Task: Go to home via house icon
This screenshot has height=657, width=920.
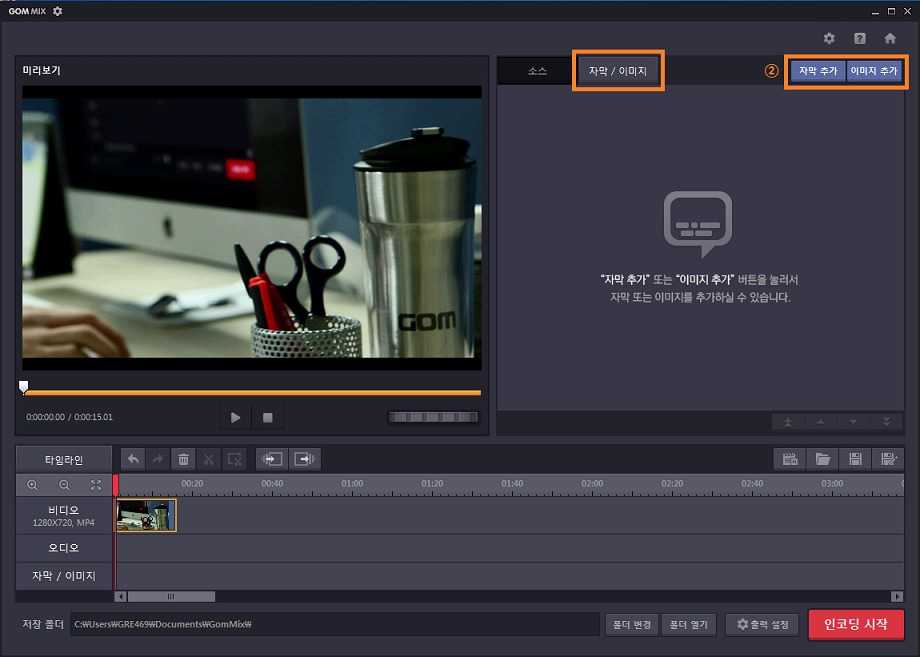Action: (889, 38)
